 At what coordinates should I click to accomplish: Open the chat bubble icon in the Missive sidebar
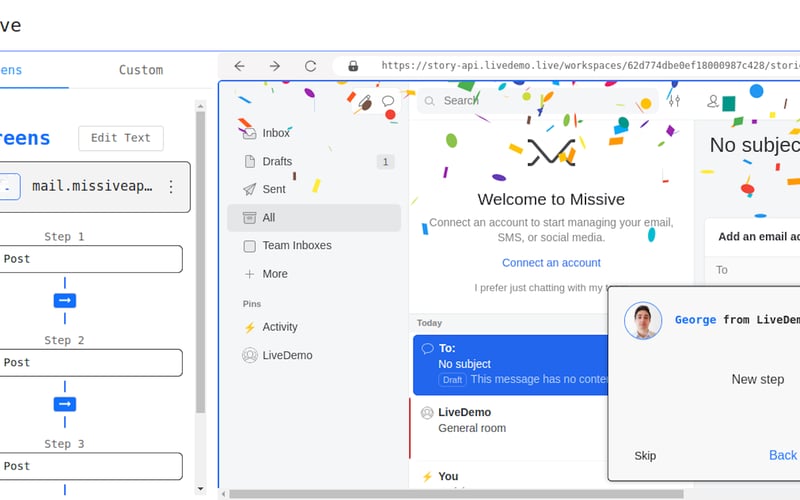[388, 101]
